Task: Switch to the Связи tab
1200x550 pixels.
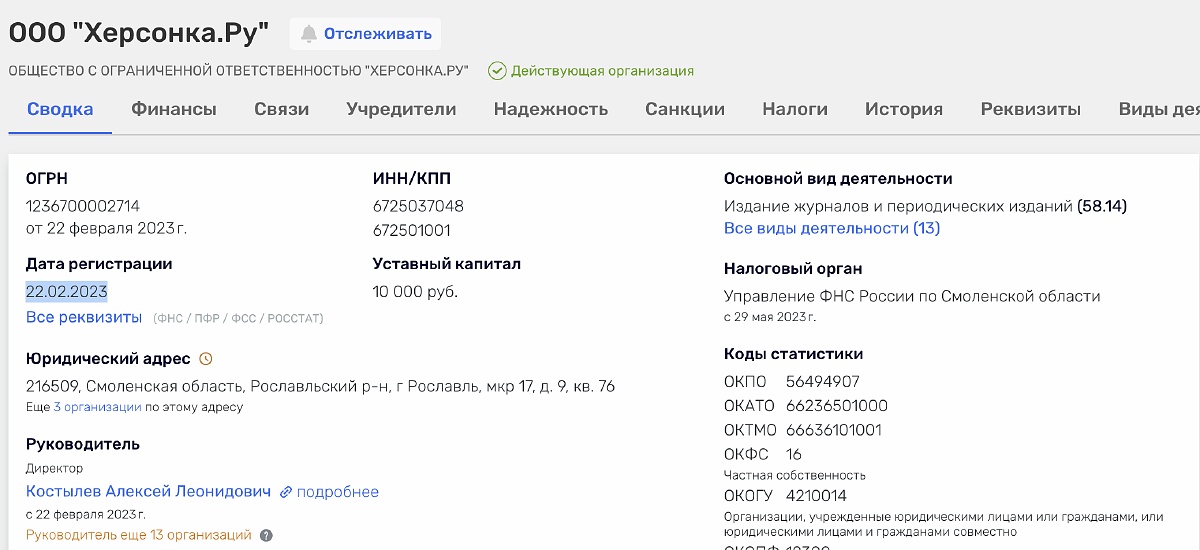Action: coord(281,109)
